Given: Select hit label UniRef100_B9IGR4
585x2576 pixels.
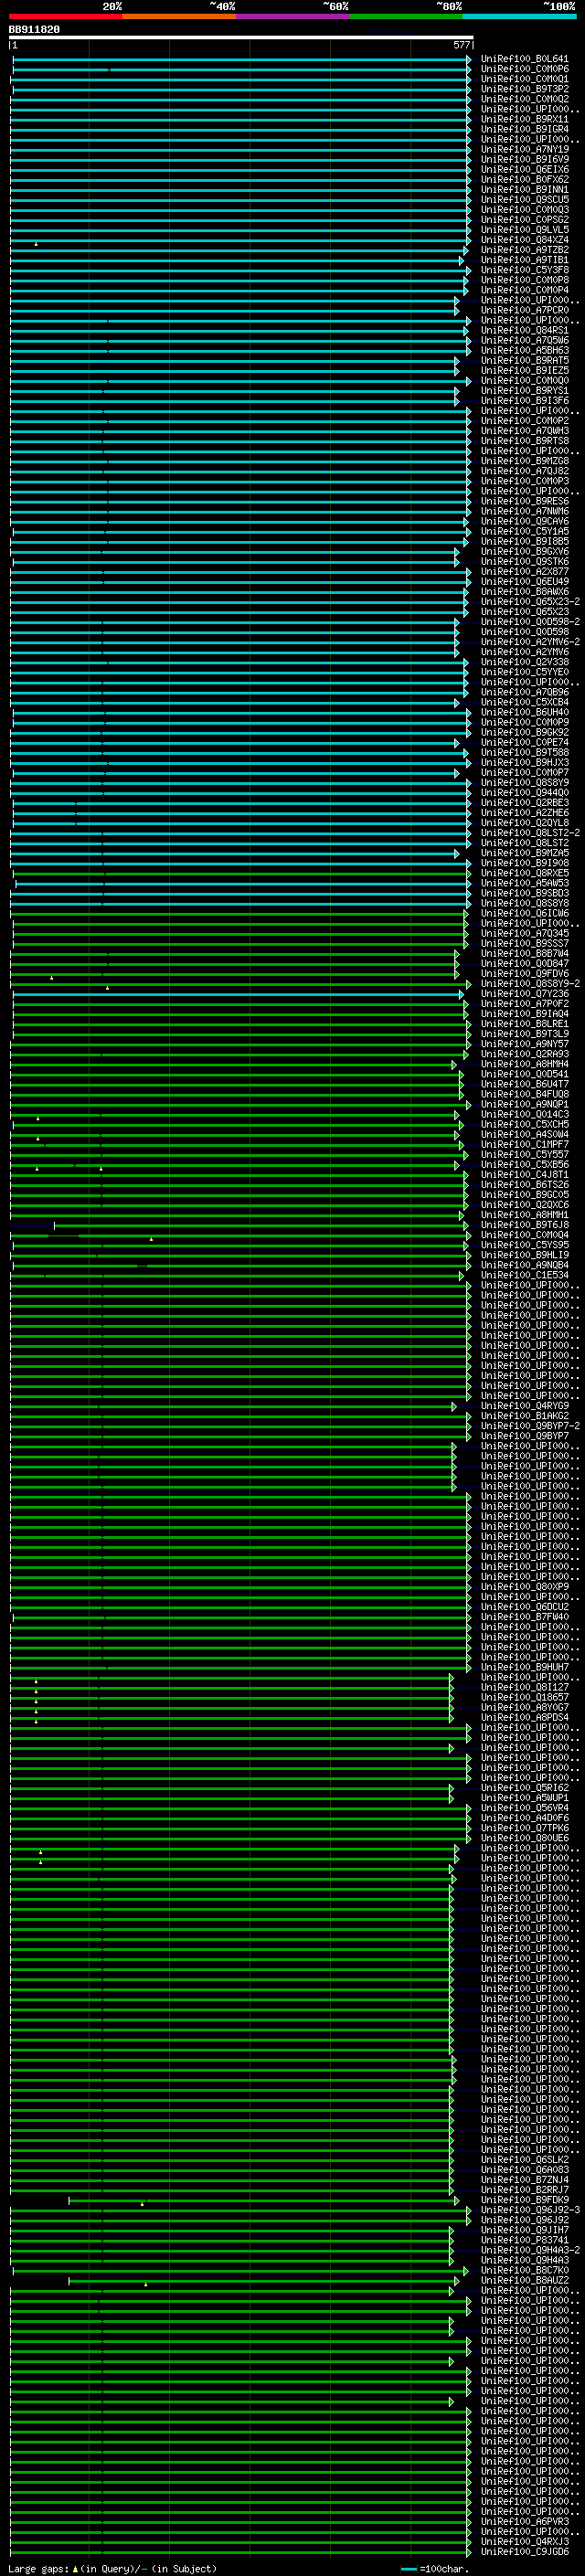Looking at the screenshot, I should 524,129.
